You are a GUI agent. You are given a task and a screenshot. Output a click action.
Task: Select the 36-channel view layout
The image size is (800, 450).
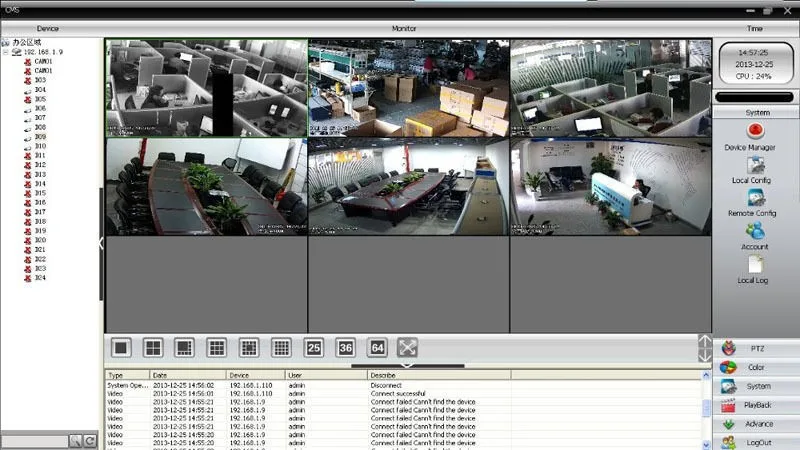click(x=345, y=348)
